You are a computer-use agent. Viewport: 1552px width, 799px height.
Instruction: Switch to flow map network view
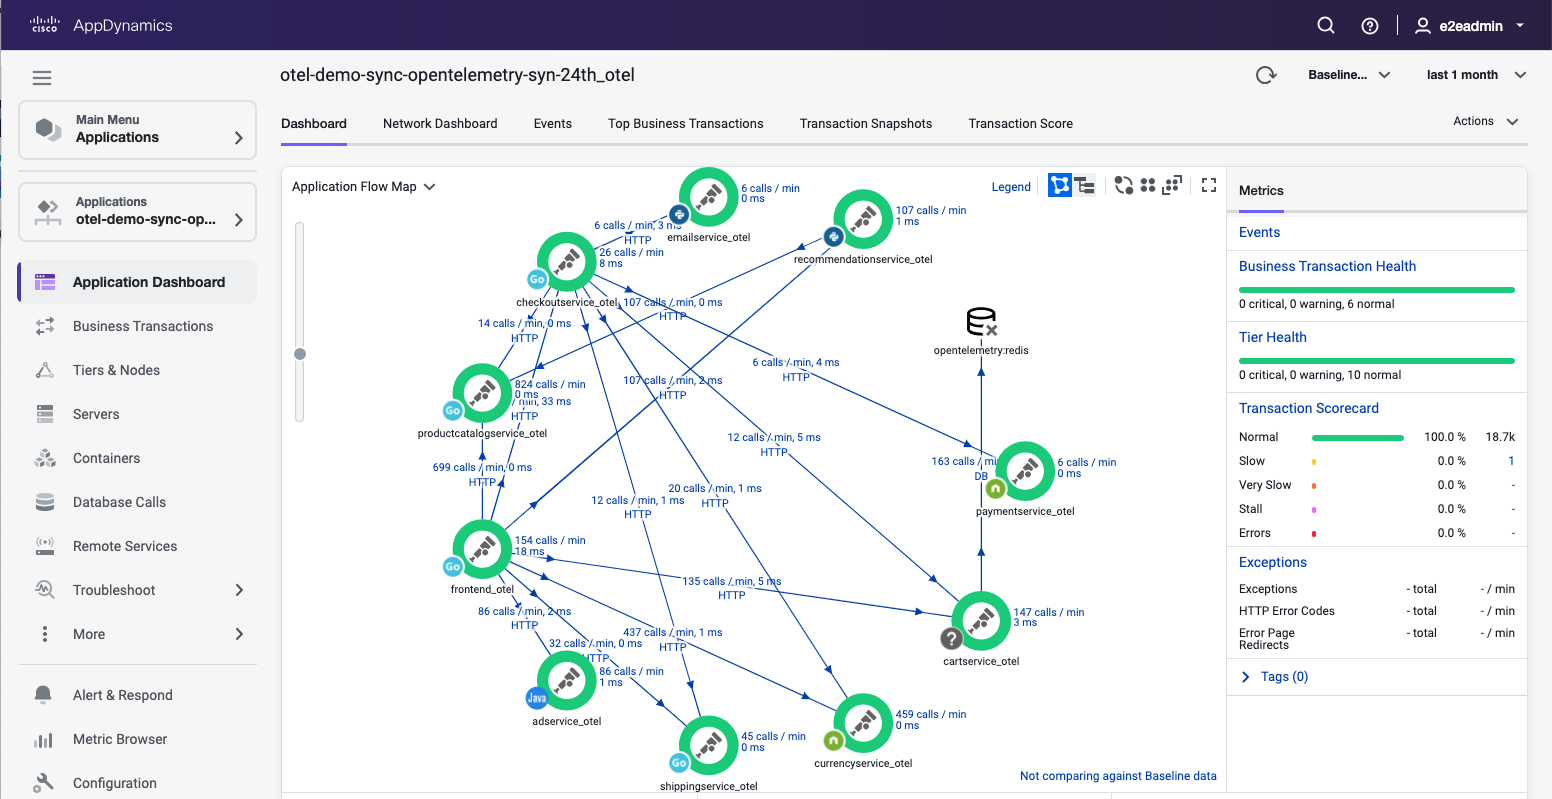[1060, 185]
